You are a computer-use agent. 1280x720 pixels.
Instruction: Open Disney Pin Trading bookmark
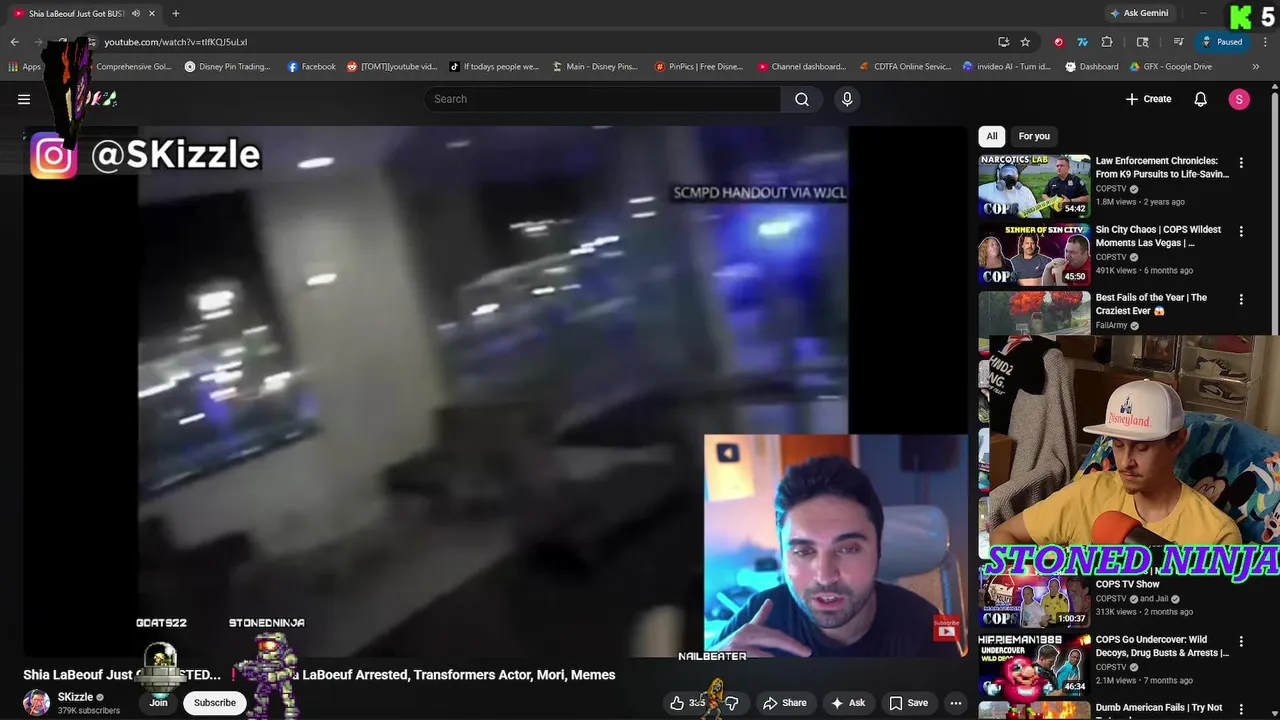pos(227,67)
